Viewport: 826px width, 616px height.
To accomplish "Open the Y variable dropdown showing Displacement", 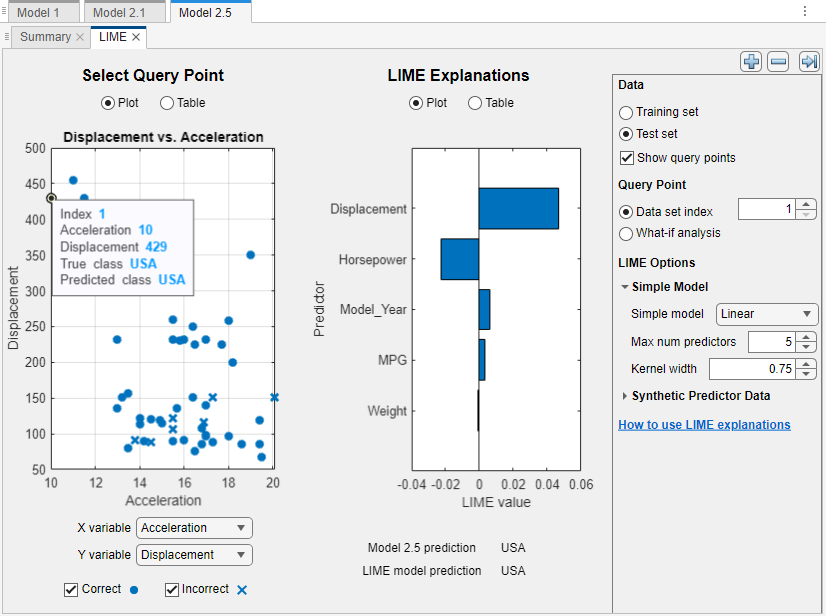I will 194,555.
